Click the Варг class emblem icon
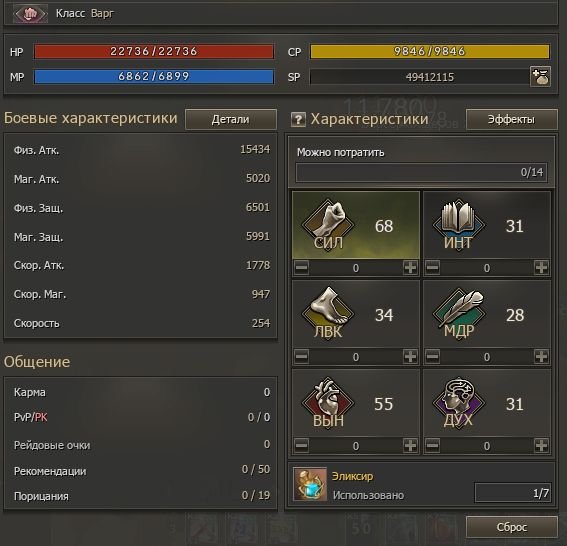This screenshot has height=546, width=567. tap(30, 14)
